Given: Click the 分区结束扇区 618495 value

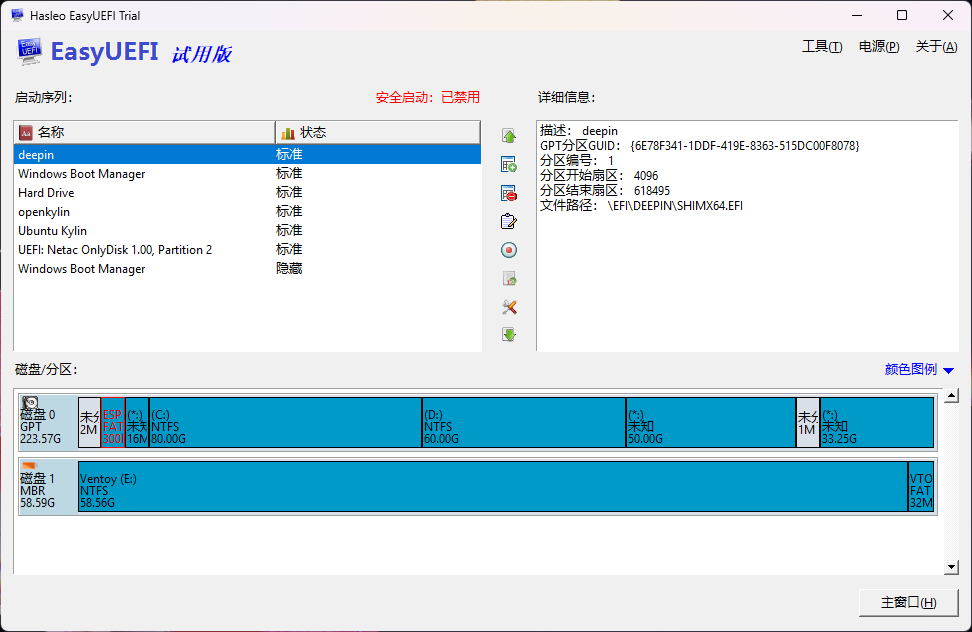Looking at the screenshot, I should pos(652,191).
